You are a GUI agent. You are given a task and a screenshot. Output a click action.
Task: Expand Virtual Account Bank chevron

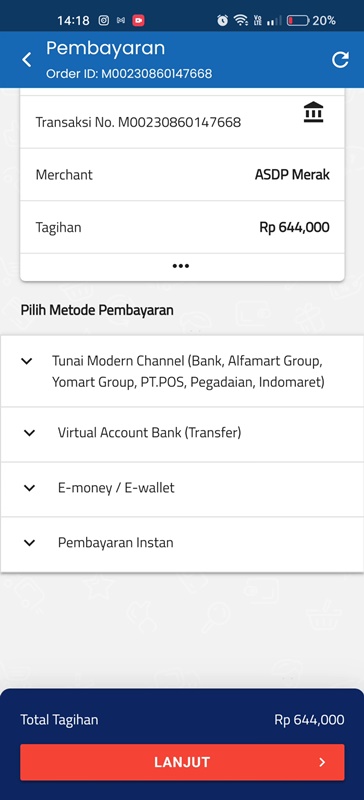(x=30, y=433)
